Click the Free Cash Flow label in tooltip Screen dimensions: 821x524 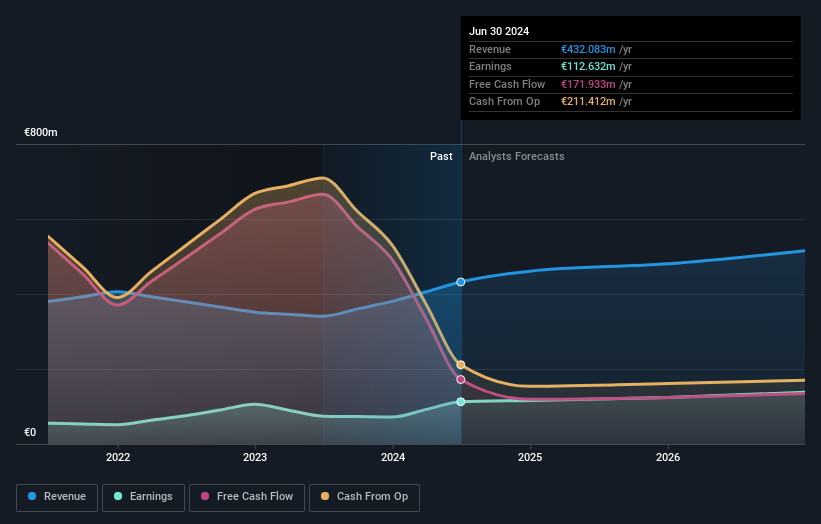click(507, 84)
